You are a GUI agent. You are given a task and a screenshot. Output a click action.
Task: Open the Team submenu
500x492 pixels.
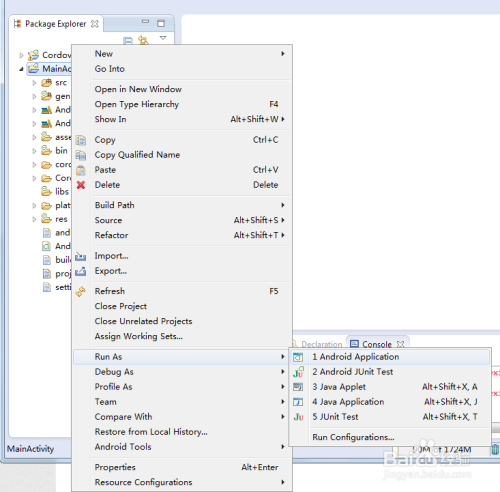click(182, 402)
